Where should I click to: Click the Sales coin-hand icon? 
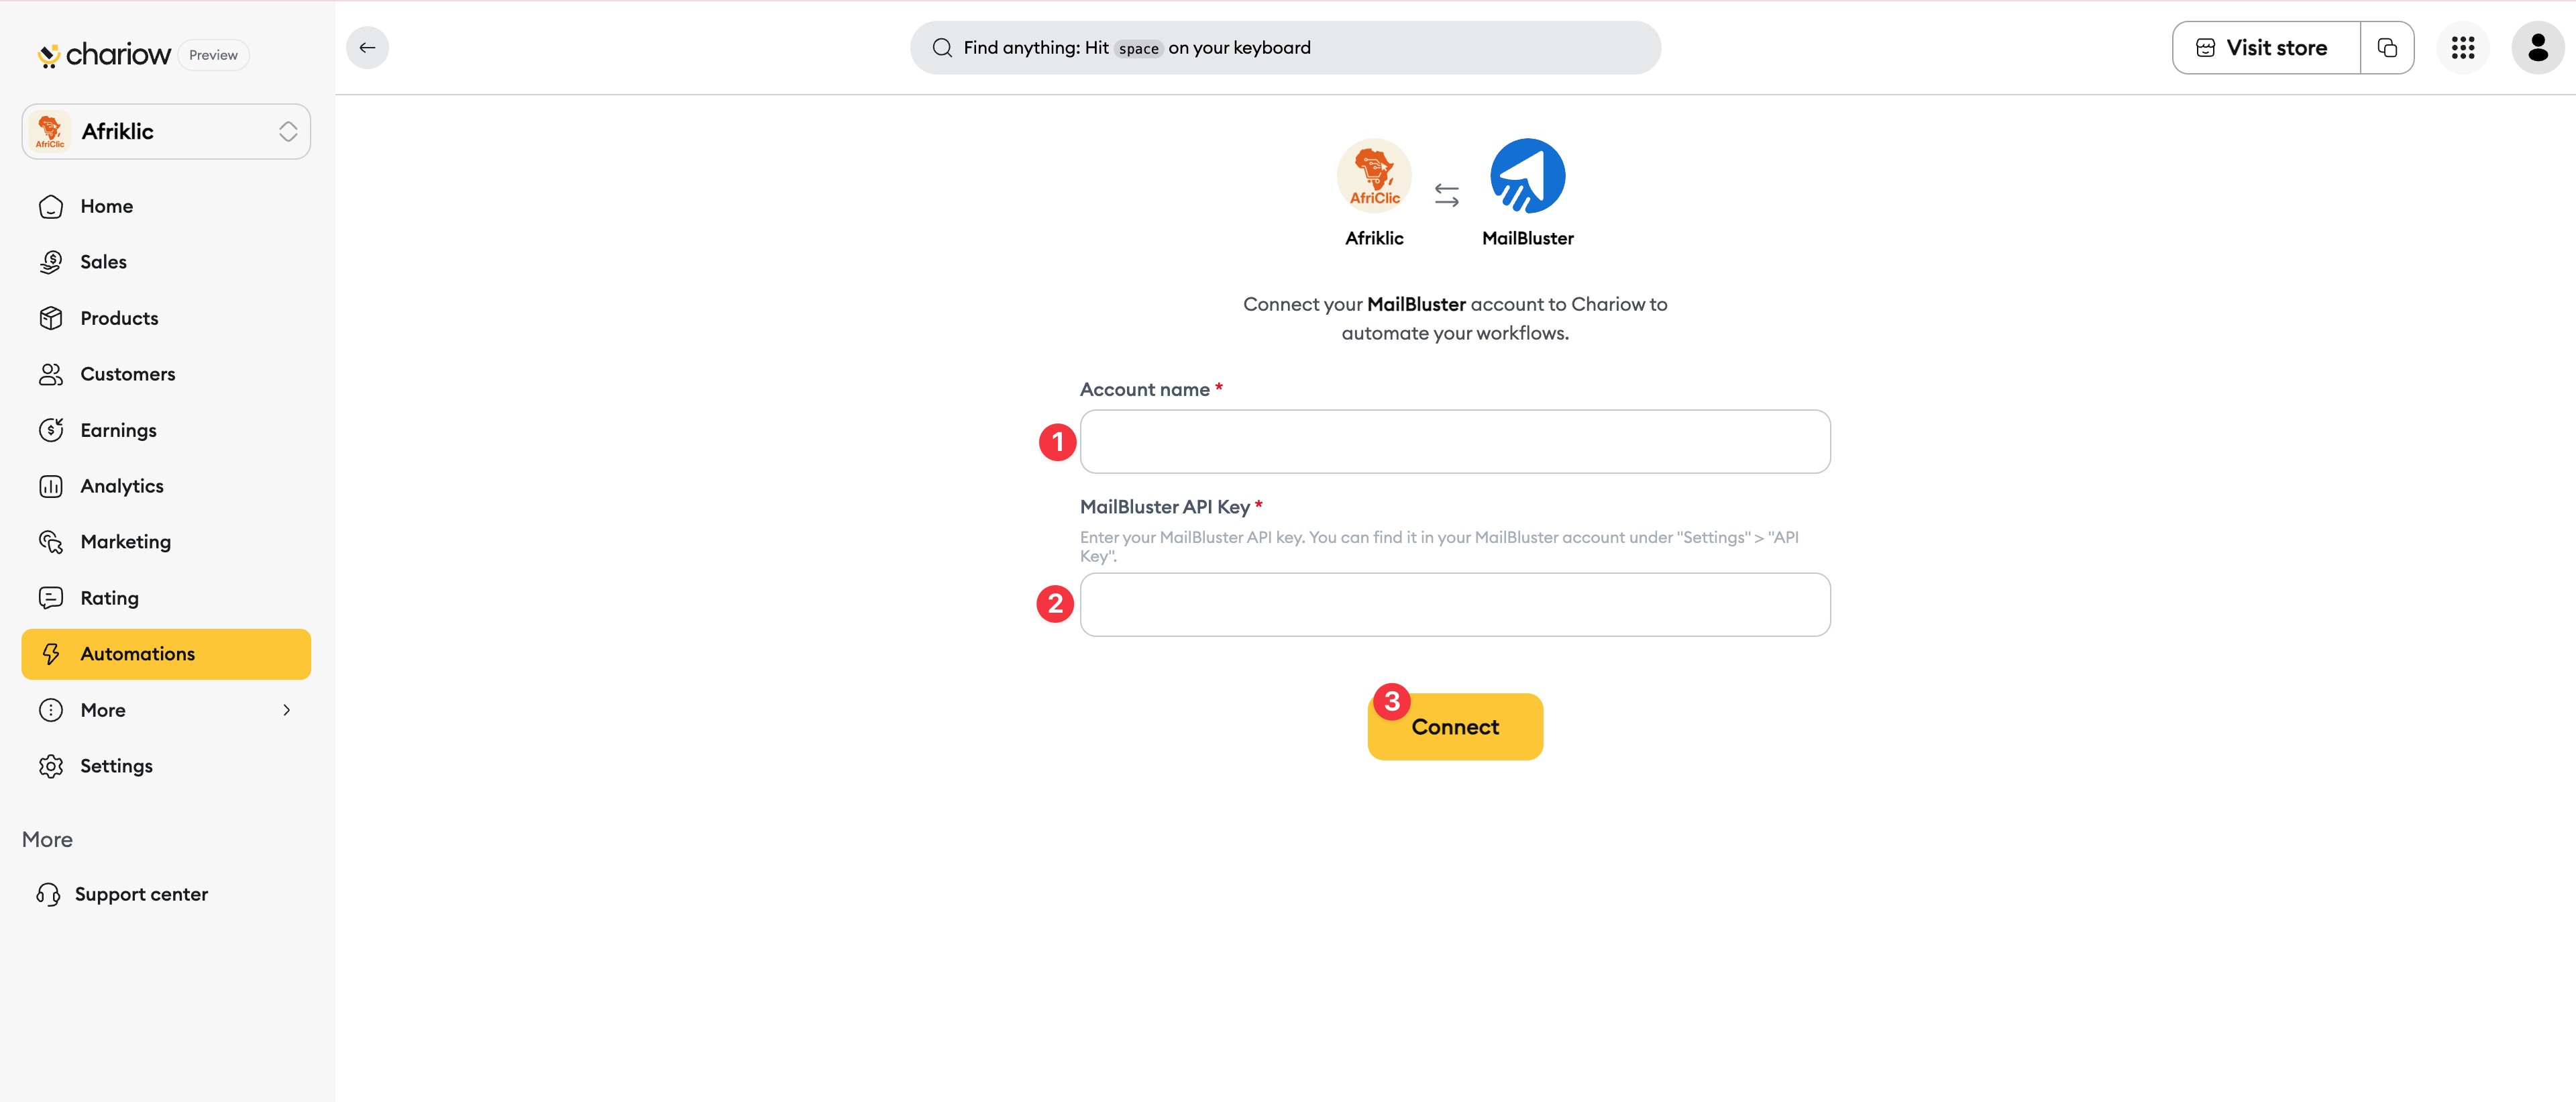[51, 262]
